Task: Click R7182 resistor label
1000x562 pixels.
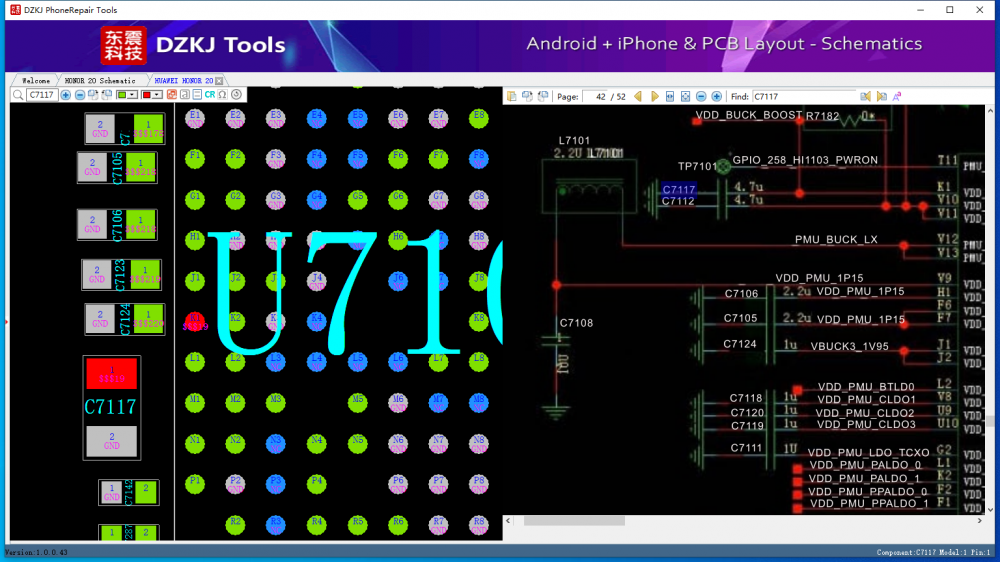Action: click(822, 116)
